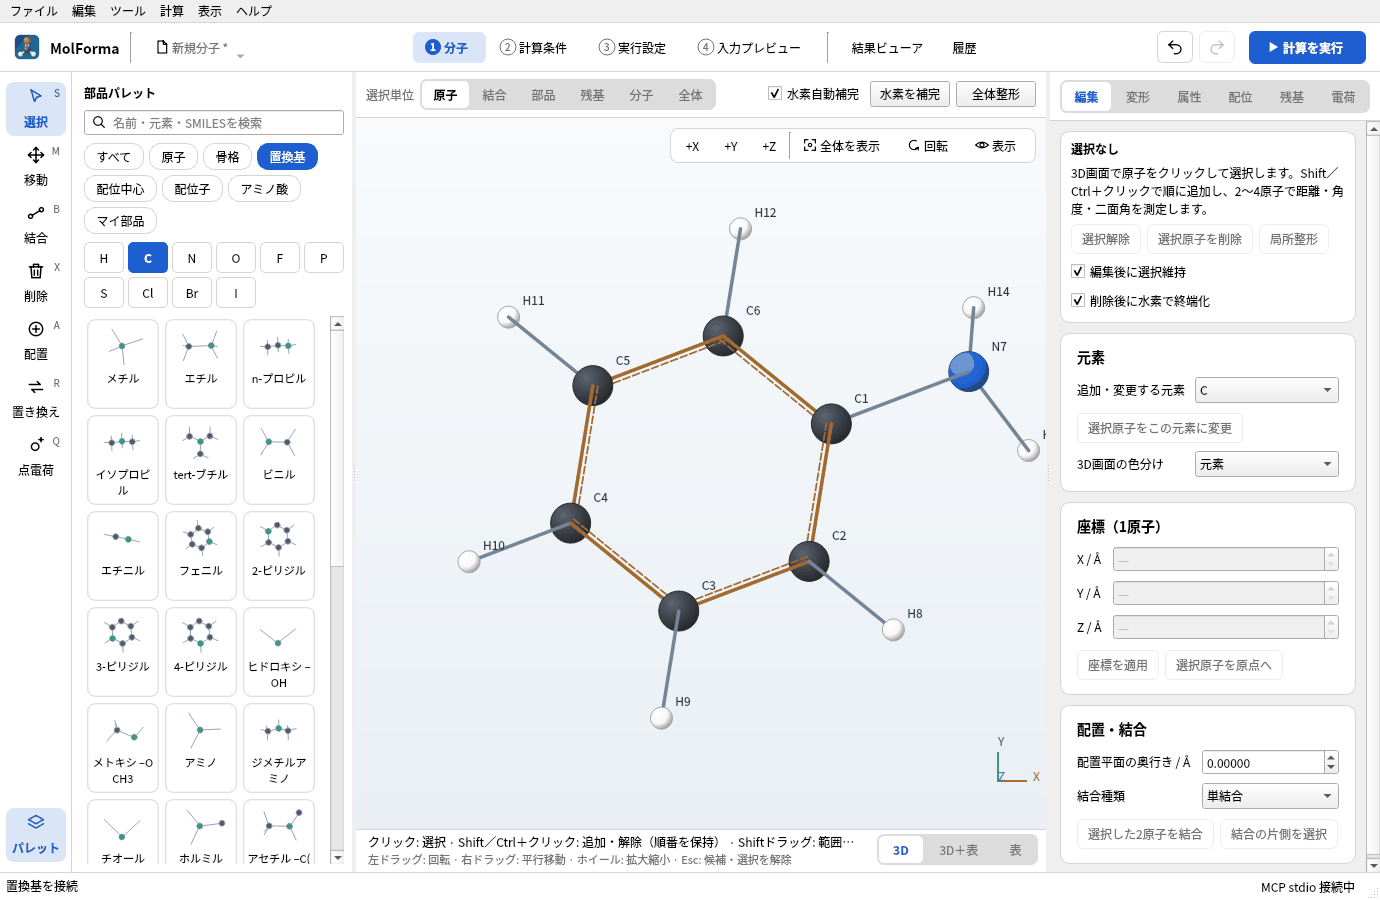Expand the 結合種類 dropdown
This screenshot has width=1380, height=900.
(x=1270, y=796)
